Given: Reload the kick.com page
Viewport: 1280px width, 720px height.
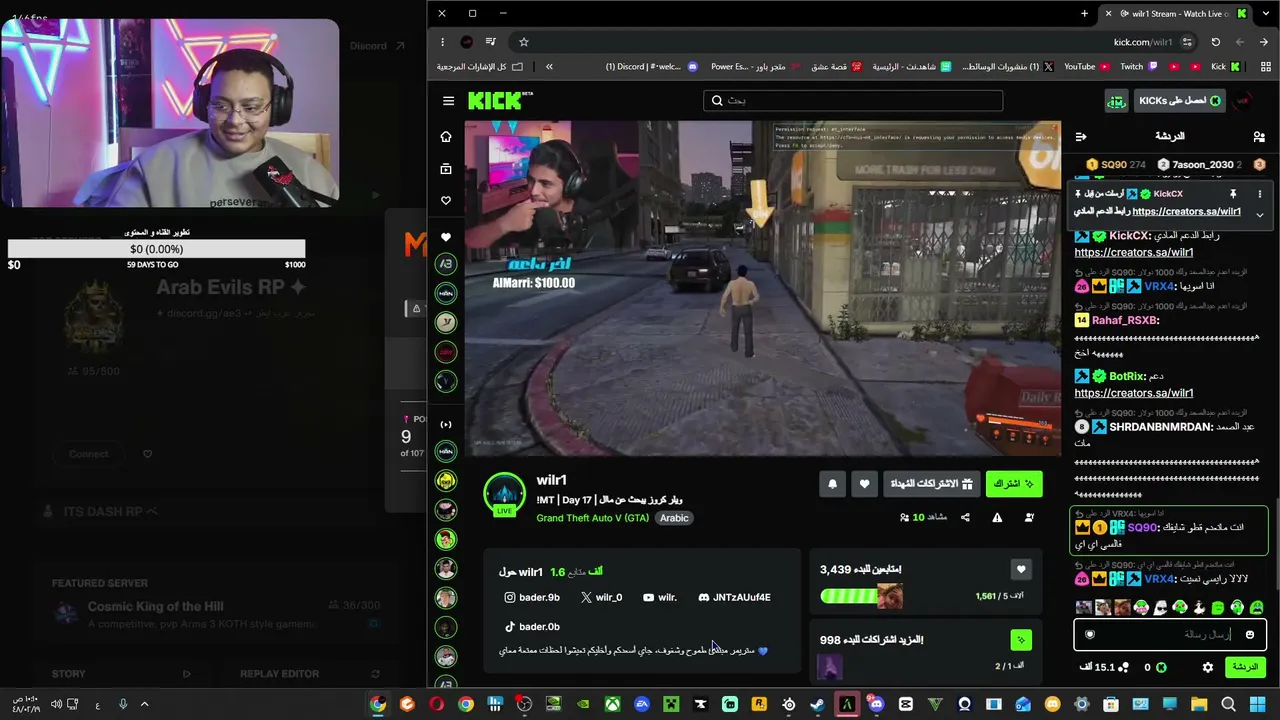Looking at the screenshot, I should [1215, 42].
